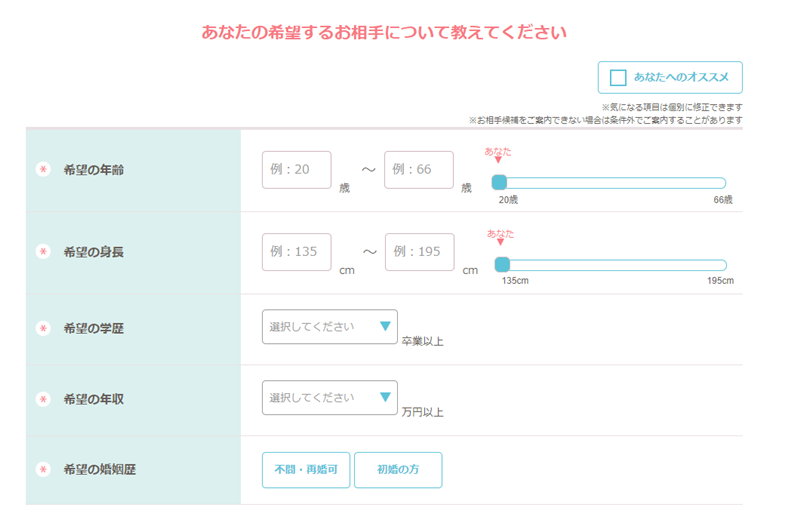
Task: Click the height slider track's 195cm end
Action: [x=721, y=265]
